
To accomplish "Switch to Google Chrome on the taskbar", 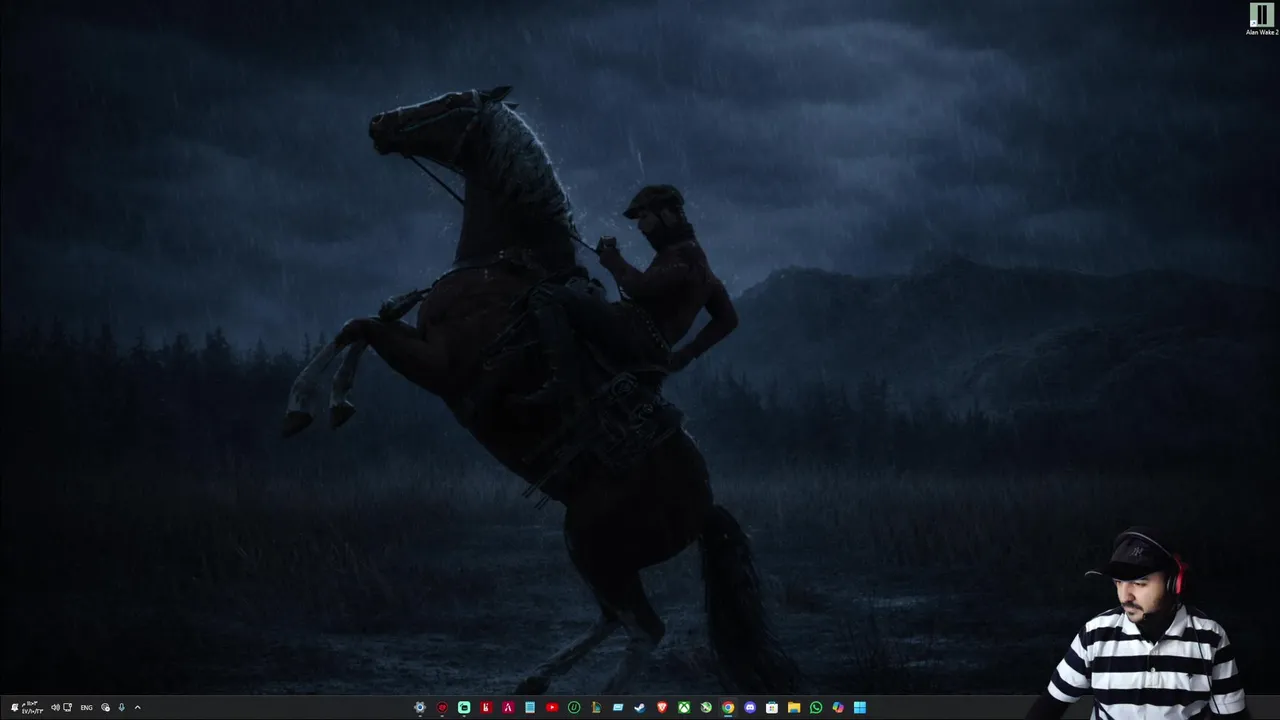I will point(728,707).
